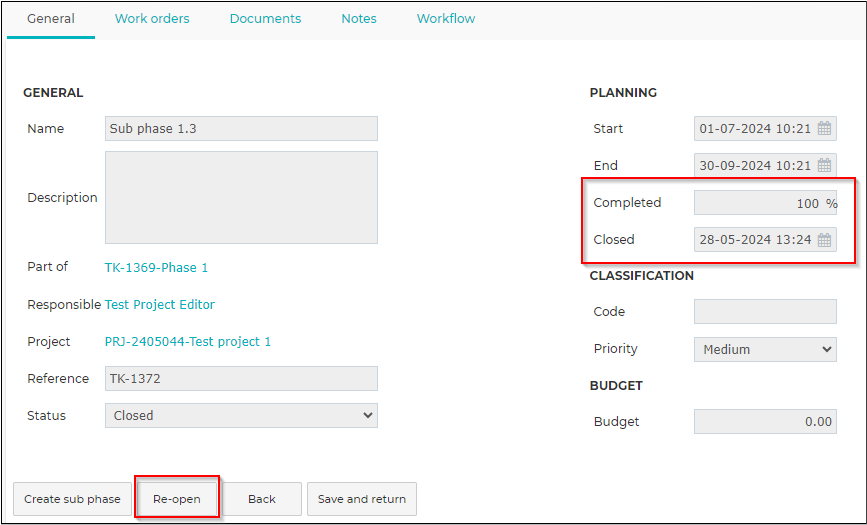Click the Start date field
The height and width of the screenshot is (525, 867).
tap(765, 128)
